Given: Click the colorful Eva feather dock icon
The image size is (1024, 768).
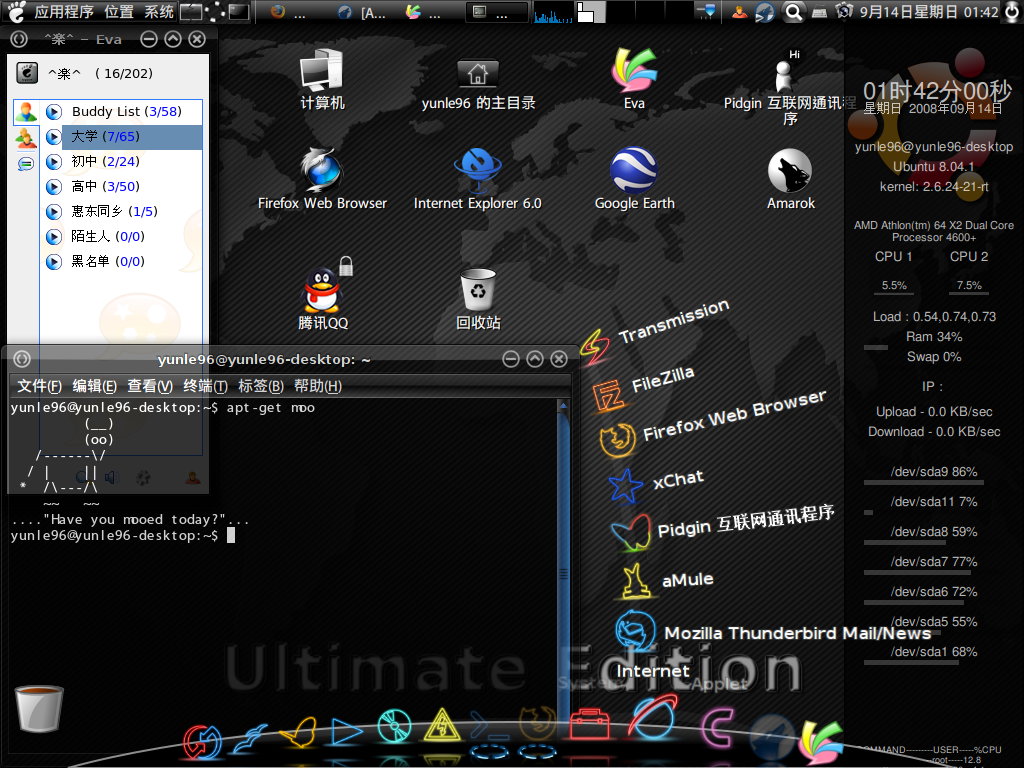Looking at the screenshot, I should tap(822, 742).
